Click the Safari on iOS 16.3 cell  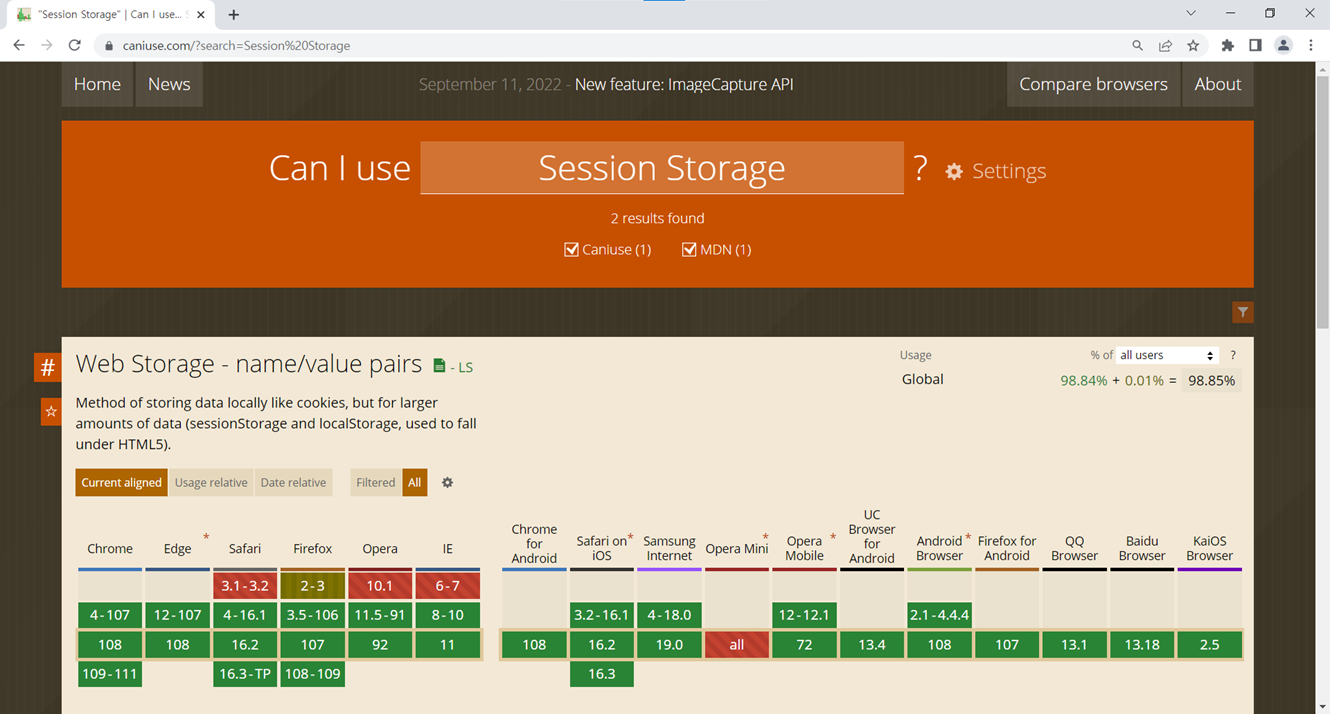[602, 674]
